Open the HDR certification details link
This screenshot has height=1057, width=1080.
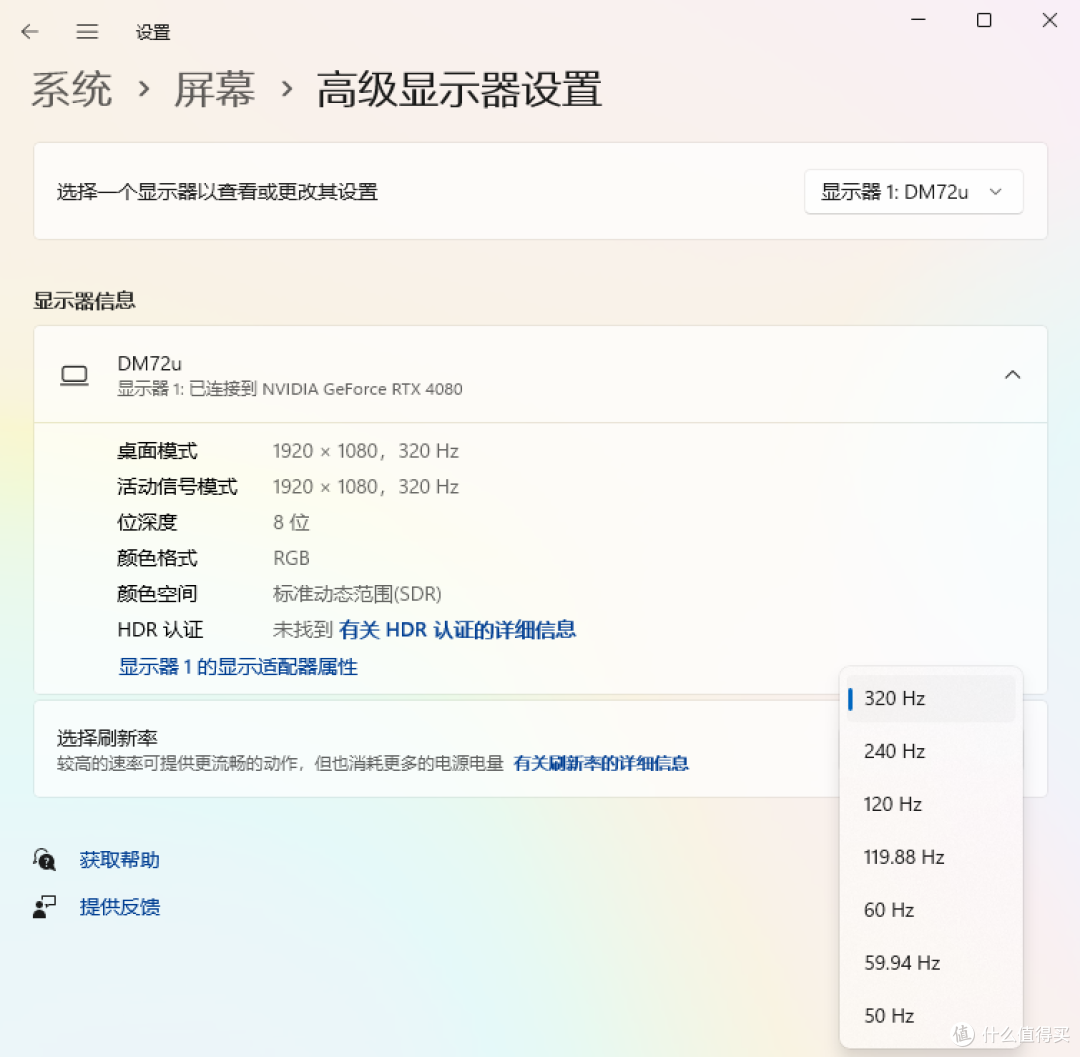(457, 629)
